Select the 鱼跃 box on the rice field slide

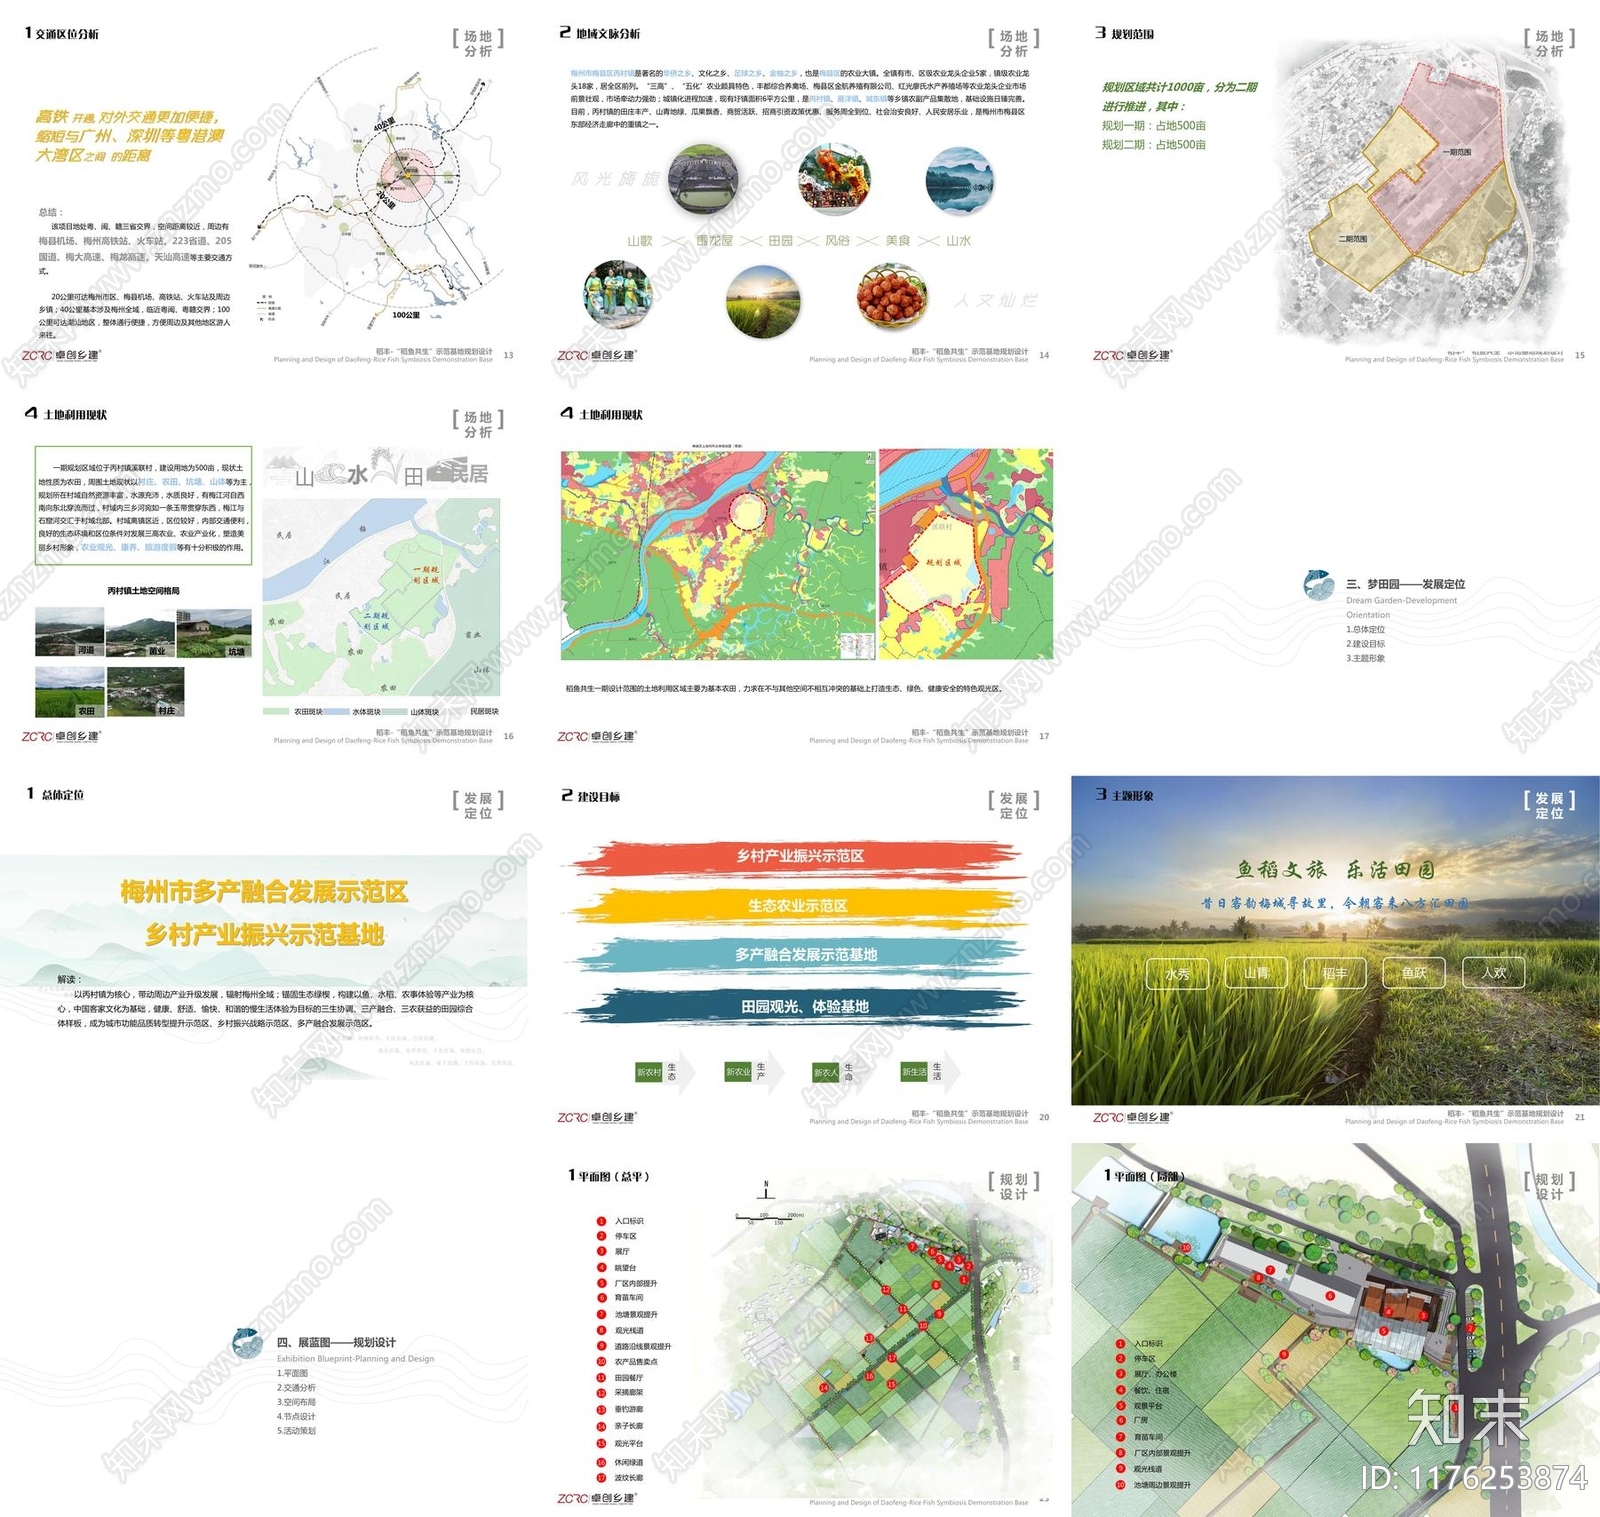click(1414, 973)
